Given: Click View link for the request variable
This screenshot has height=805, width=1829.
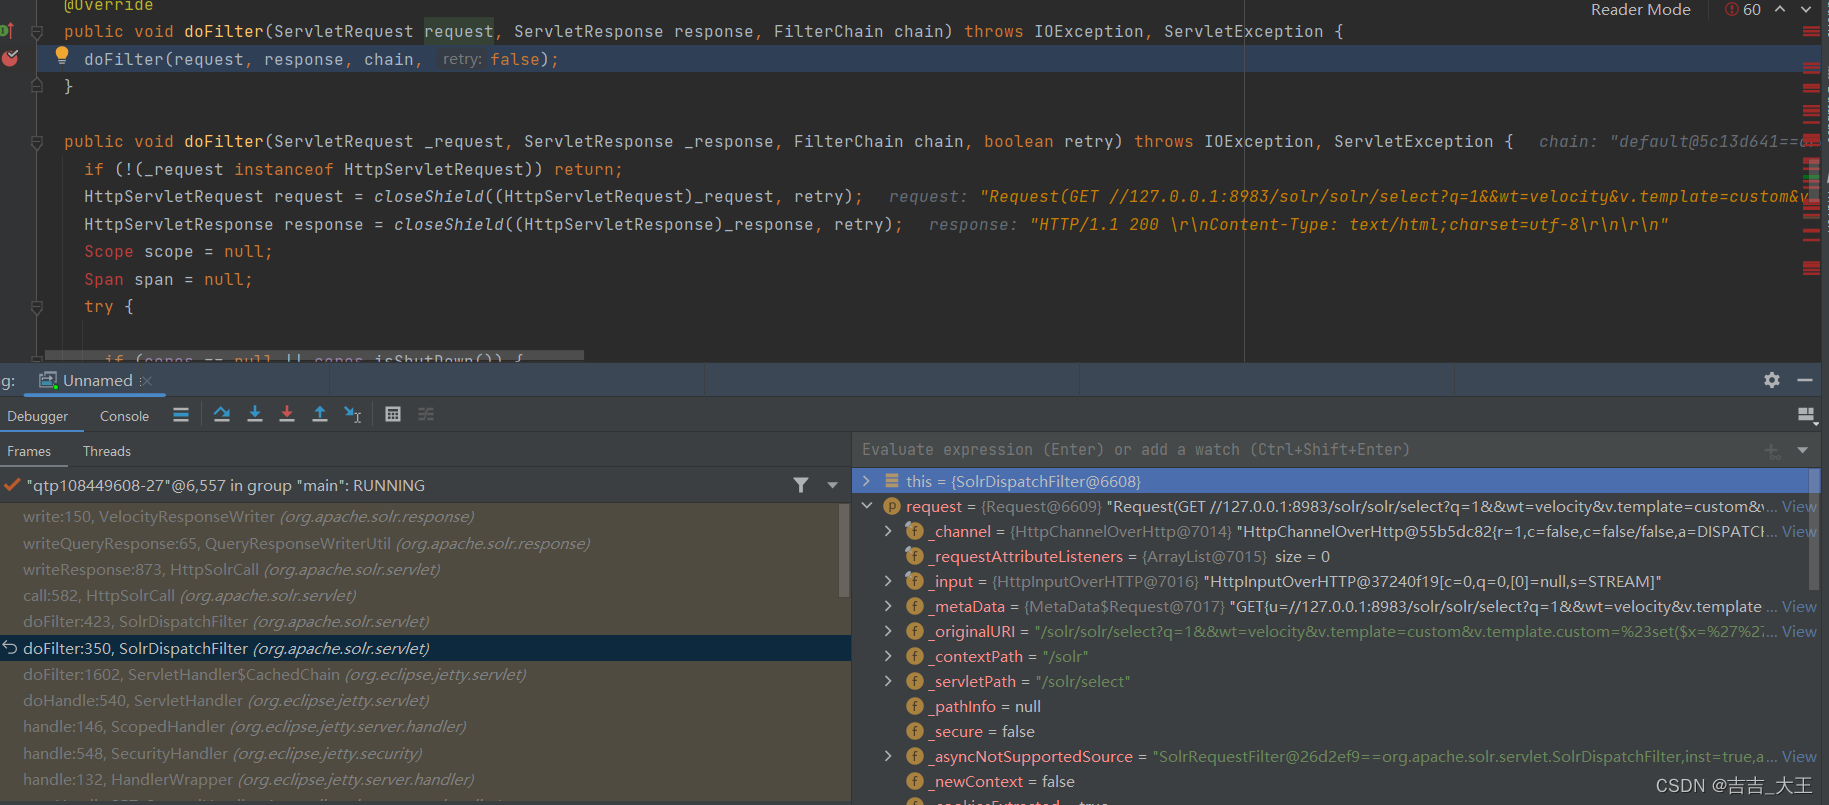Looking at the screenshot, I should [1799, 507].
